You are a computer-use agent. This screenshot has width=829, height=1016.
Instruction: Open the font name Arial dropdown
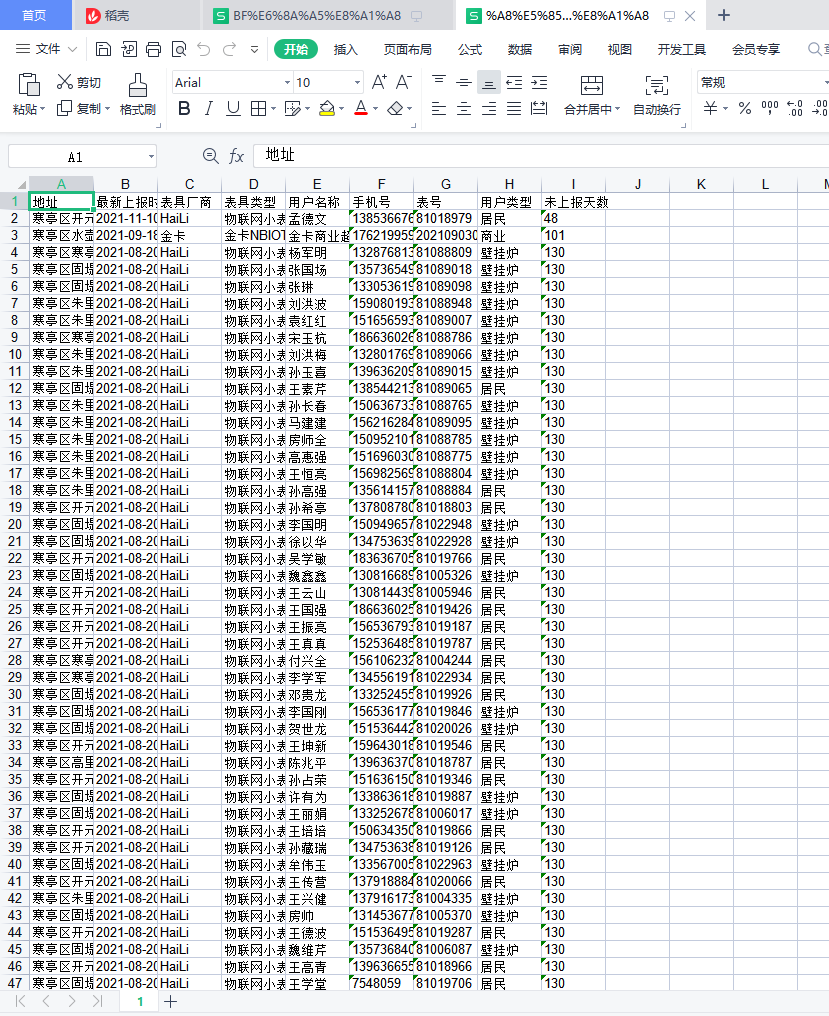tap(287, 82)
